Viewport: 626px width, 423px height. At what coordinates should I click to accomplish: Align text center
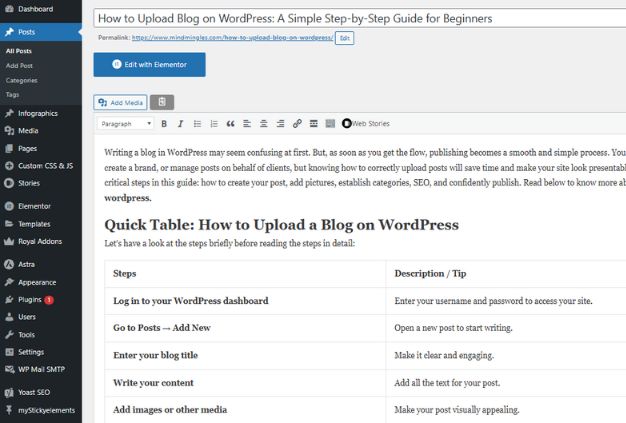point(264,124)
